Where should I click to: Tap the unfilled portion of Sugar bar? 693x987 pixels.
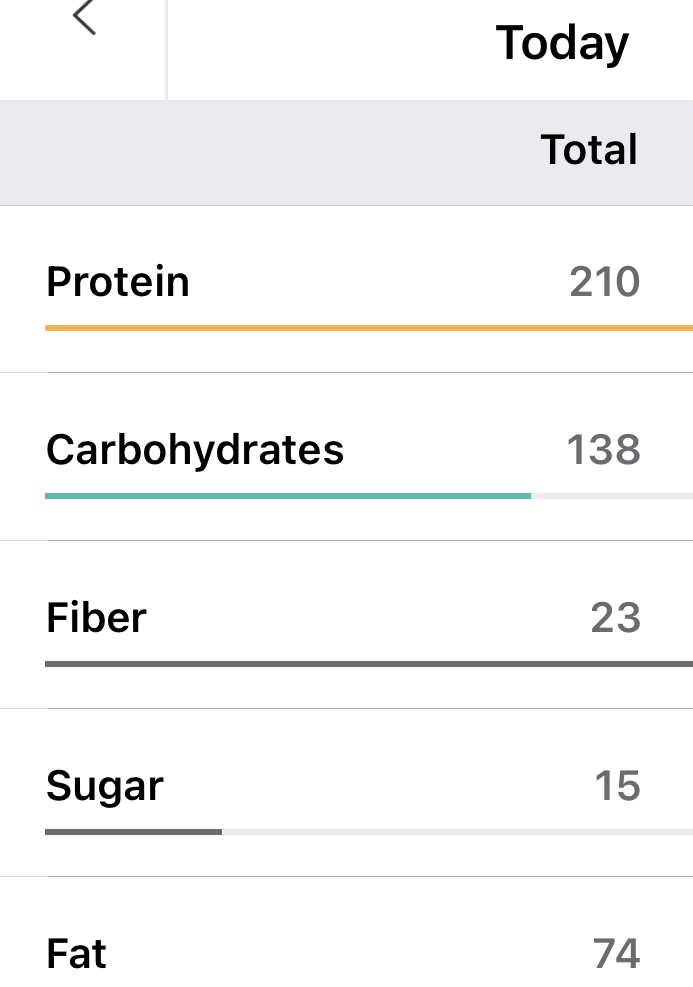pos(456,831)
